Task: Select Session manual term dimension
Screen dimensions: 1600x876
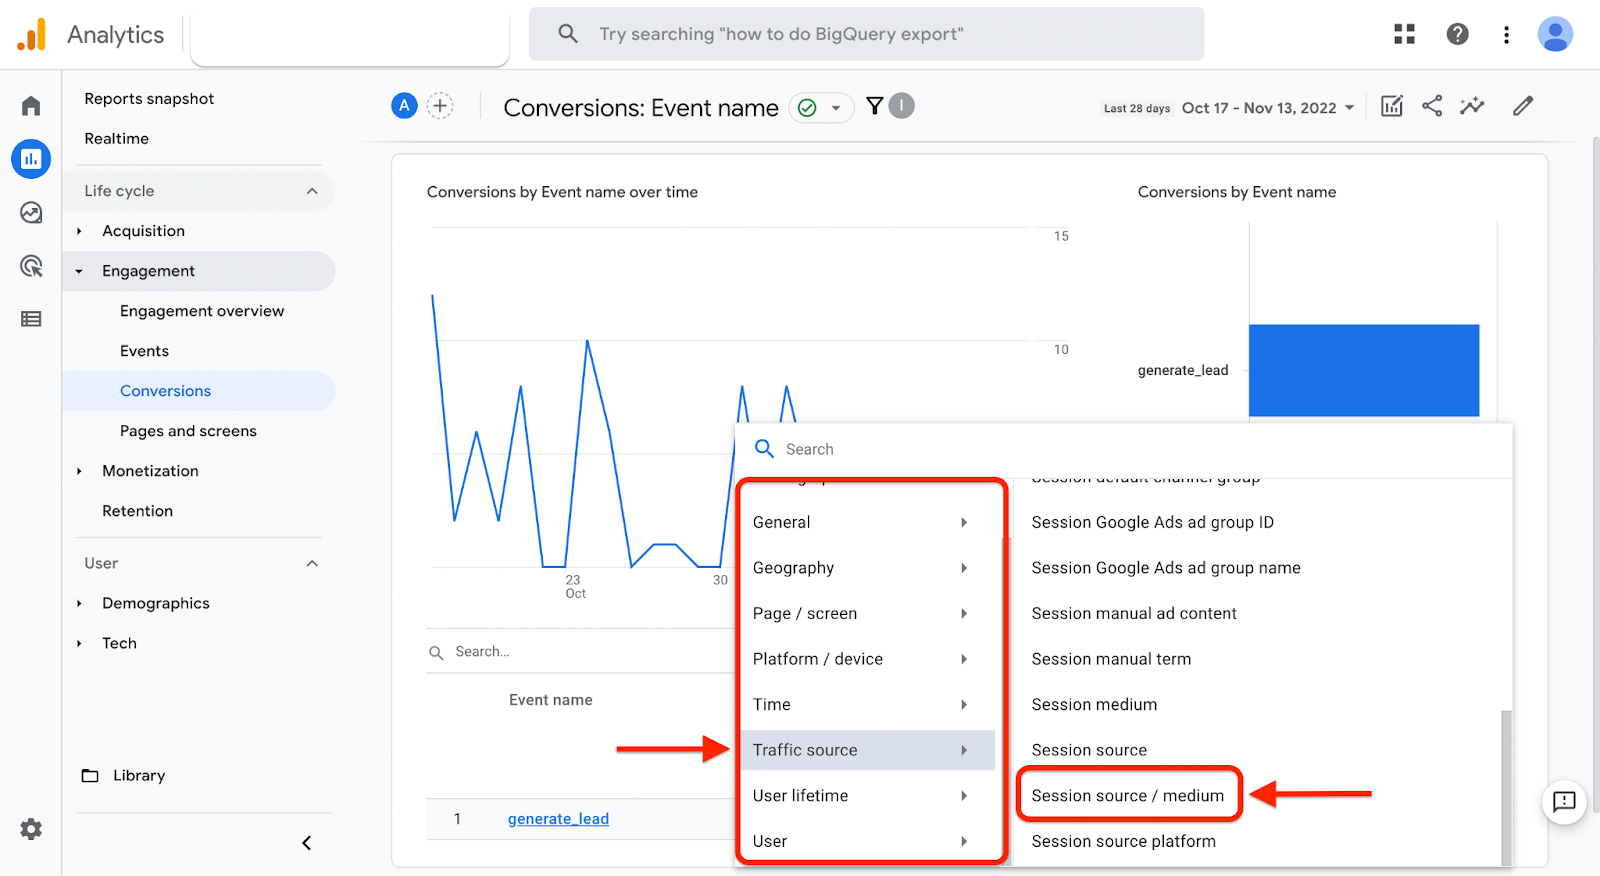Action: (1111, 659)
